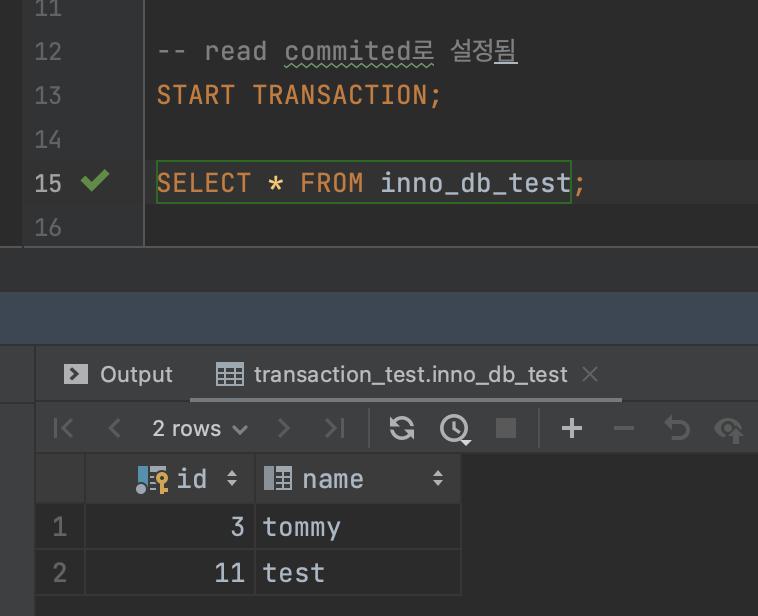Close the transaction_test.inno_db_test result tab
Screen dimensions: 758x616
click(x=590, y=374)
